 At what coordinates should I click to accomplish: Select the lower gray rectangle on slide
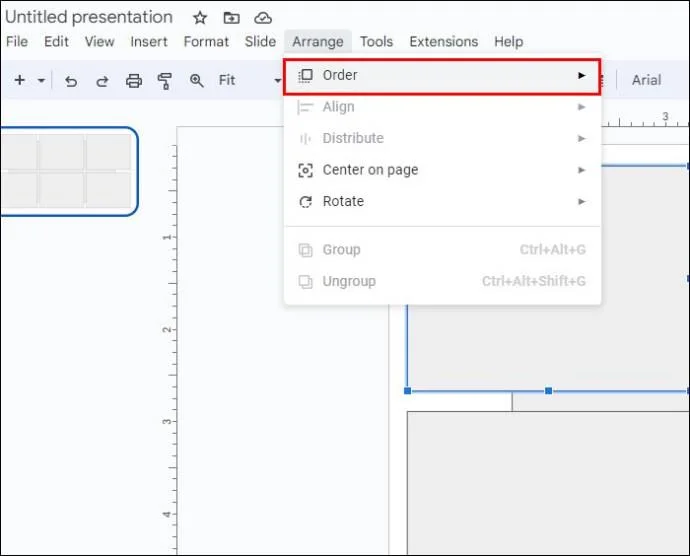pos(548,483)
